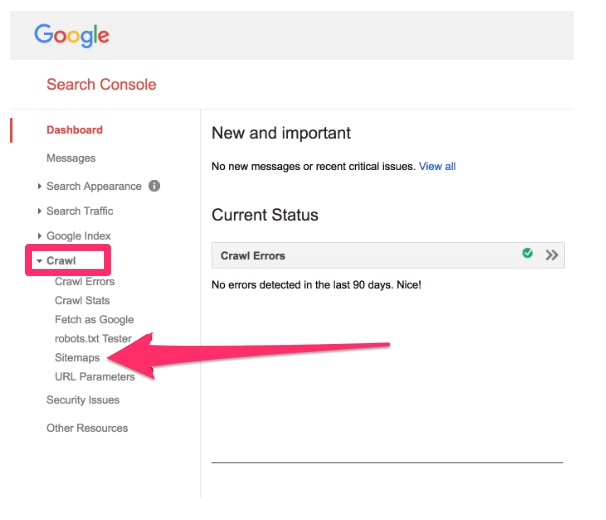Click the No new messages text

coord(313,167)
